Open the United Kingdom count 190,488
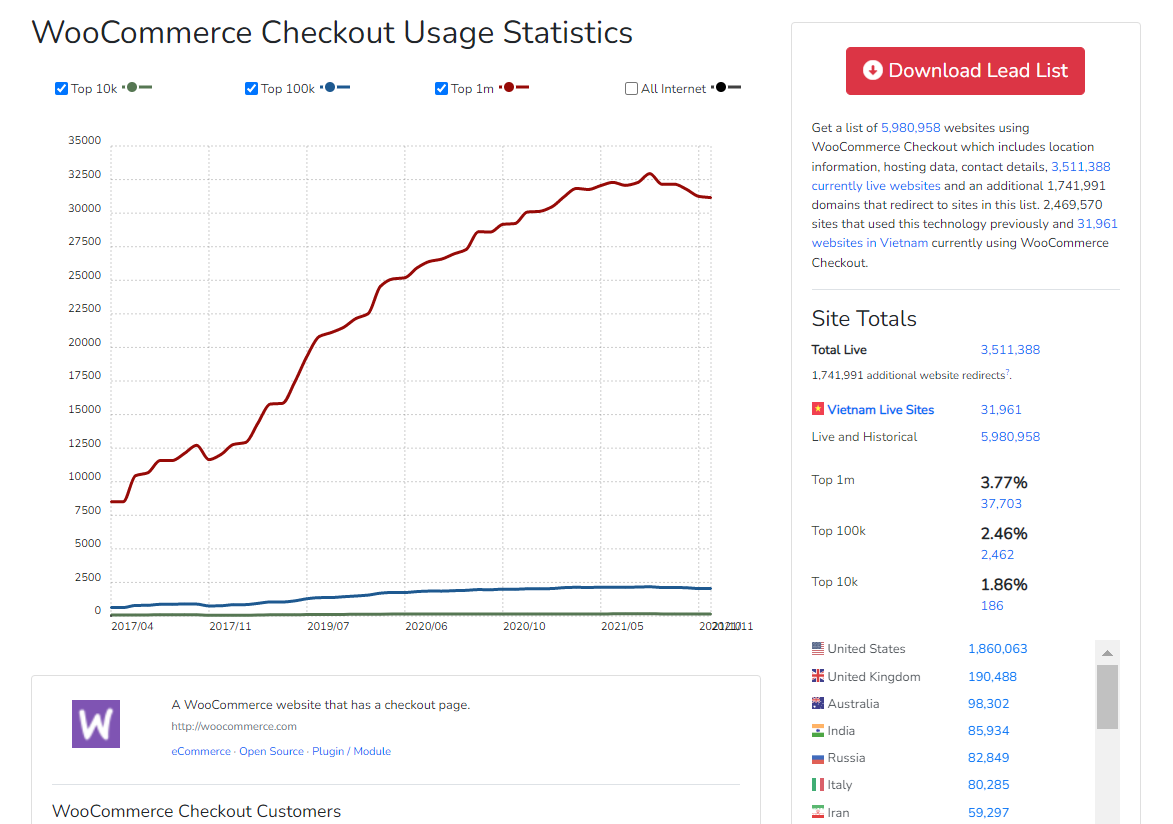This screenshot has height=824, width=1173. pyautogui.click(x=992, y=677)
